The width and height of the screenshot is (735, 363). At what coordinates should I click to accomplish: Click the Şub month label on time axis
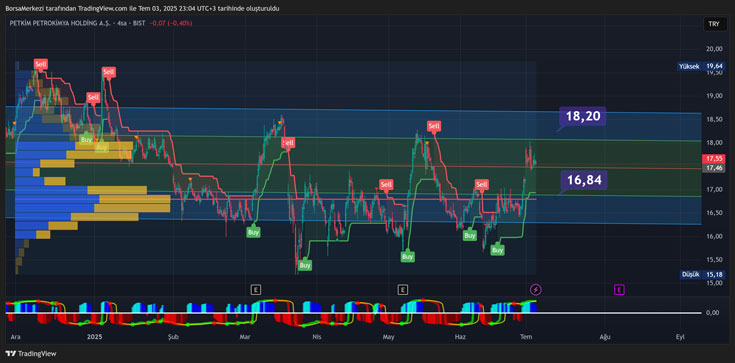[172, 337]
